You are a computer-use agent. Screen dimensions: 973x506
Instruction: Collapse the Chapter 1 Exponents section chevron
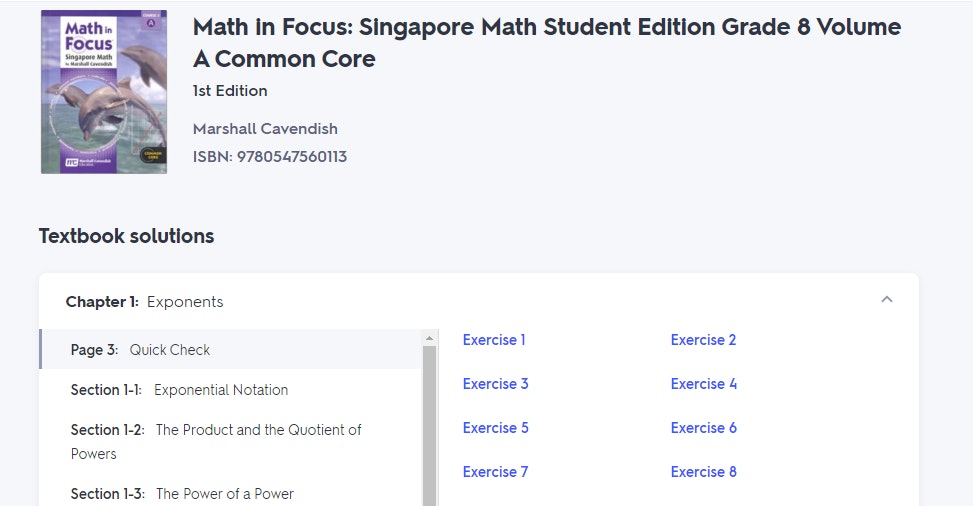point(887,300)
